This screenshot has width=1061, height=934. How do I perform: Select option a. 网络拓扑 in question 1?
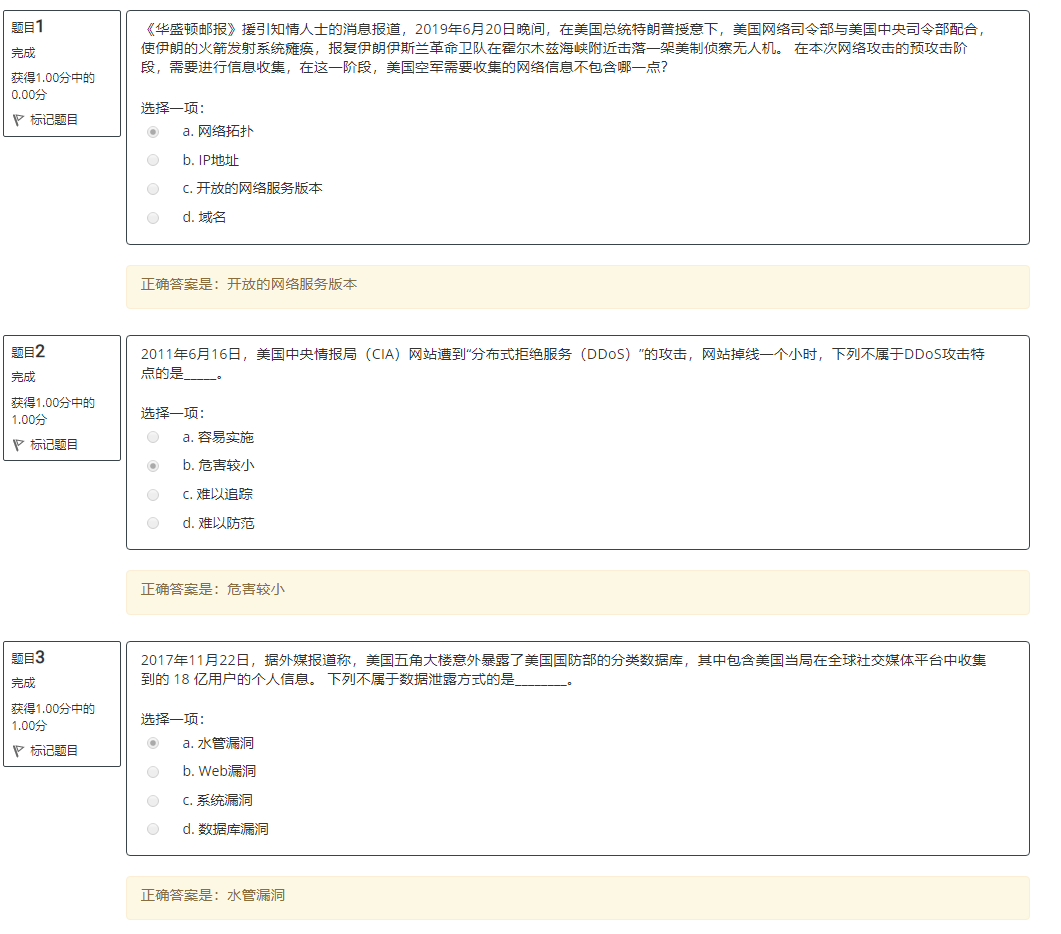[x=153, y=131]
